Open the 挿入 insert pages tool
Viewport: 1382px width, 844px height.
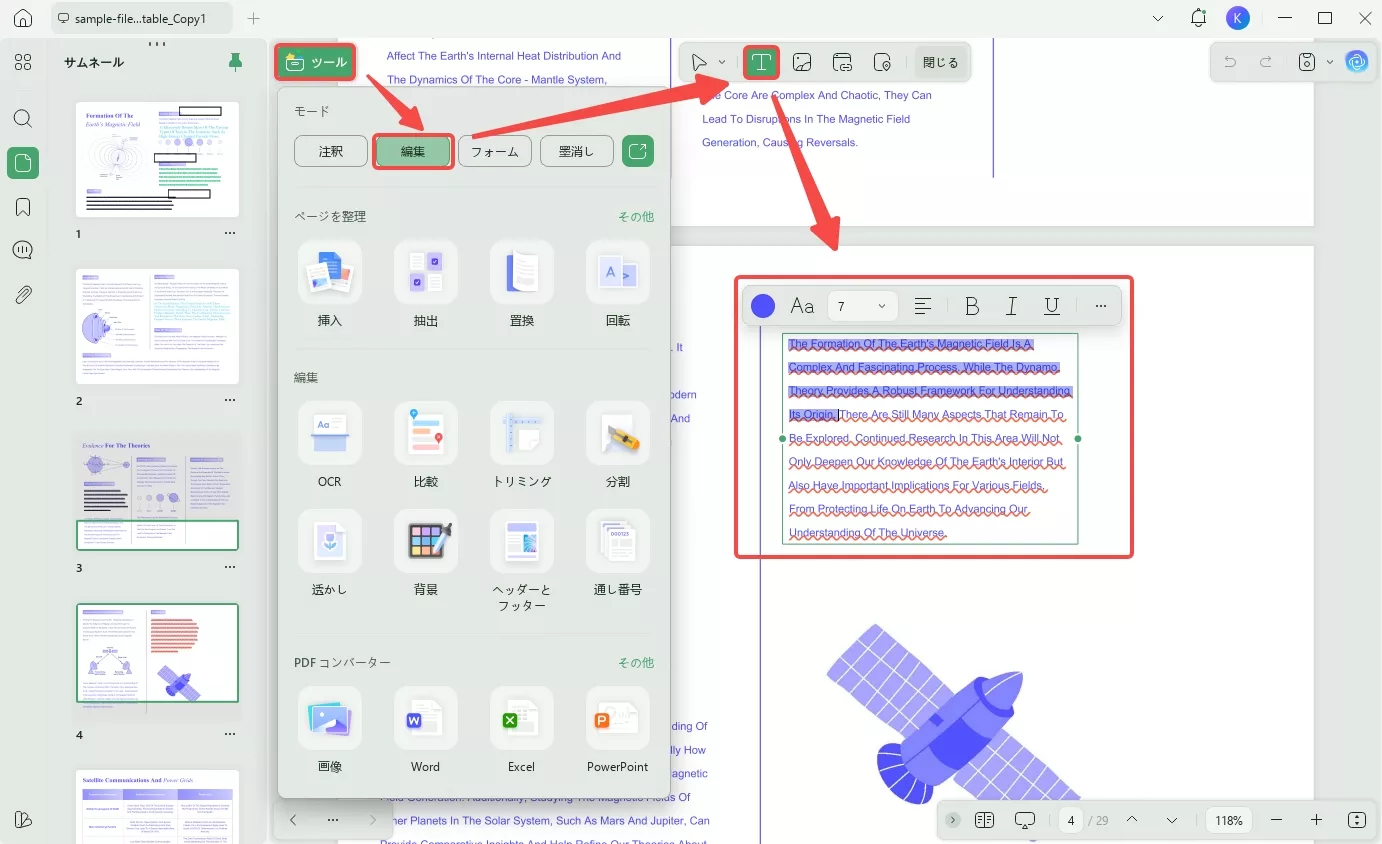tap(330, 285)
